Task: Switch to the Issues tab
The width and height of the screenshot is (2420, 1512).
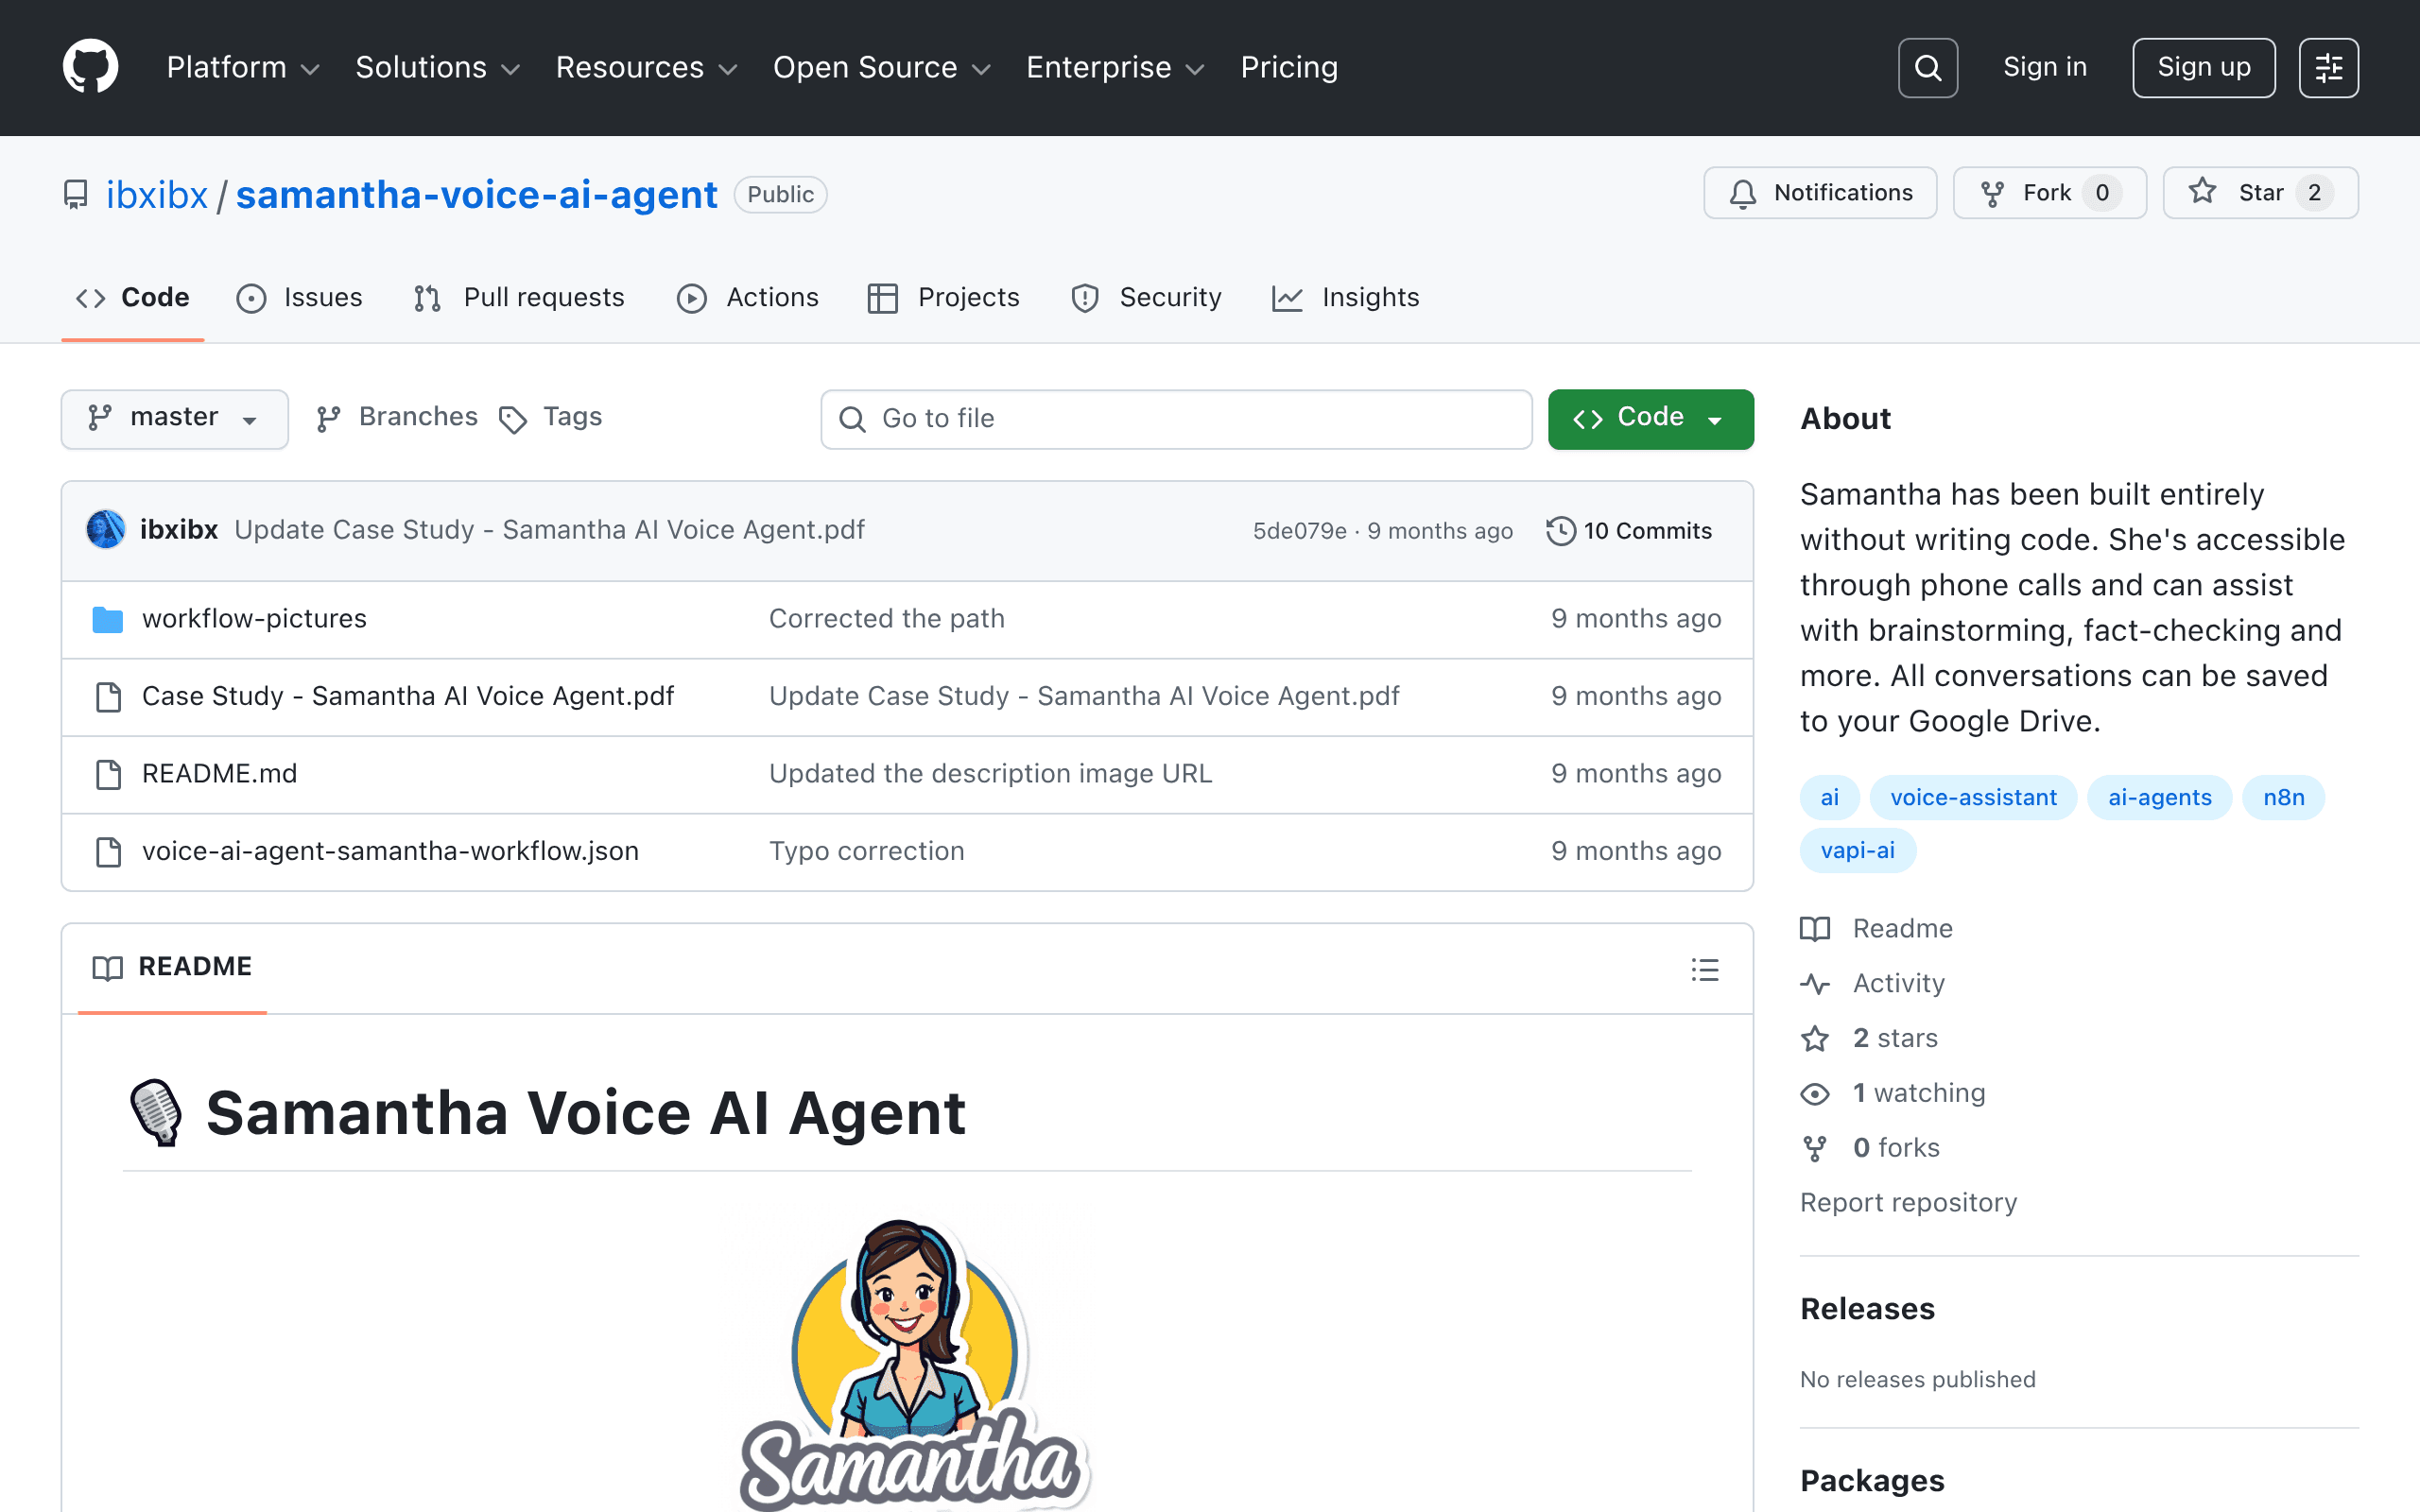Action: pyautogui.click(x=300, y=298)
